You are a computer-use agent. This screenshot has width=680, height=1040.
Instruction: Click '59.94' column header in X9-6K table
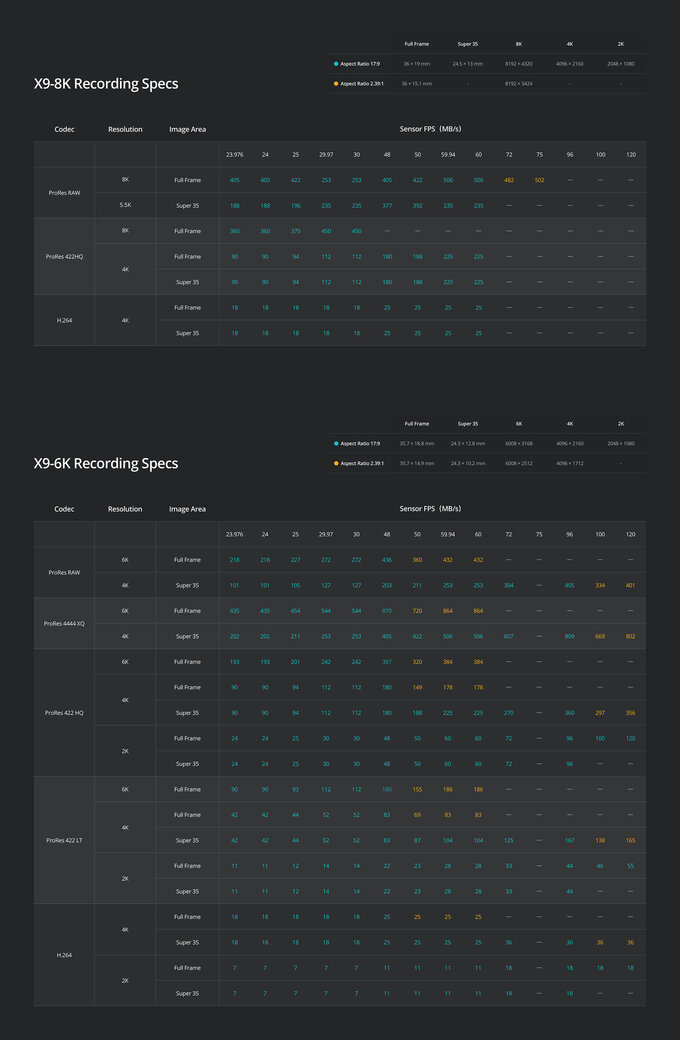448,535
